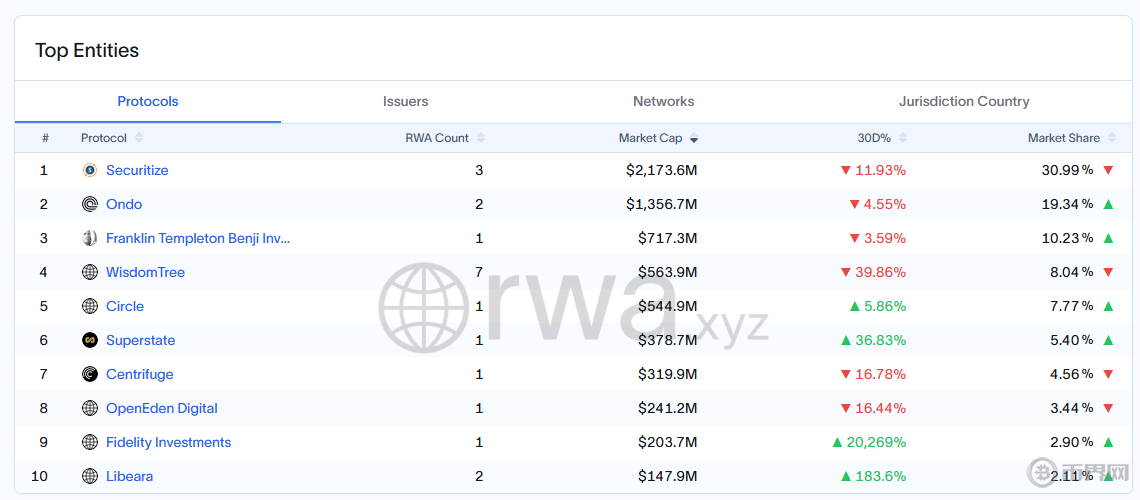Viewport: 1140px width, 500px height.
Task: Switch to the Issuers tab
Action: pyautogui.click(x=405, y=101)
